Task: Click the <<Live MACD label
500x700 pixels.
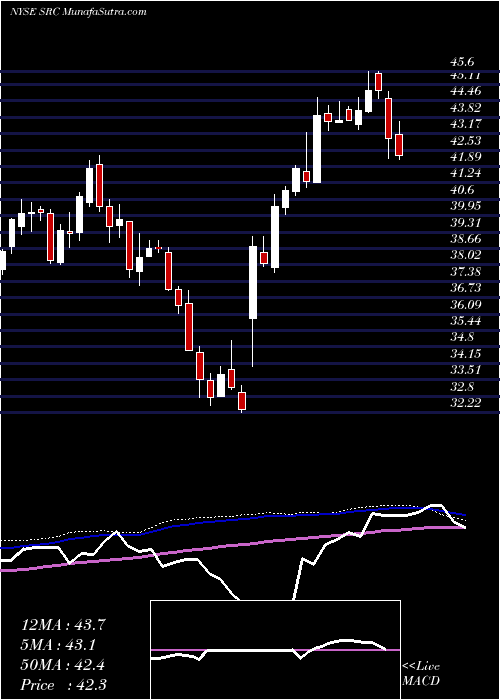Action: (x=421, y=674)
